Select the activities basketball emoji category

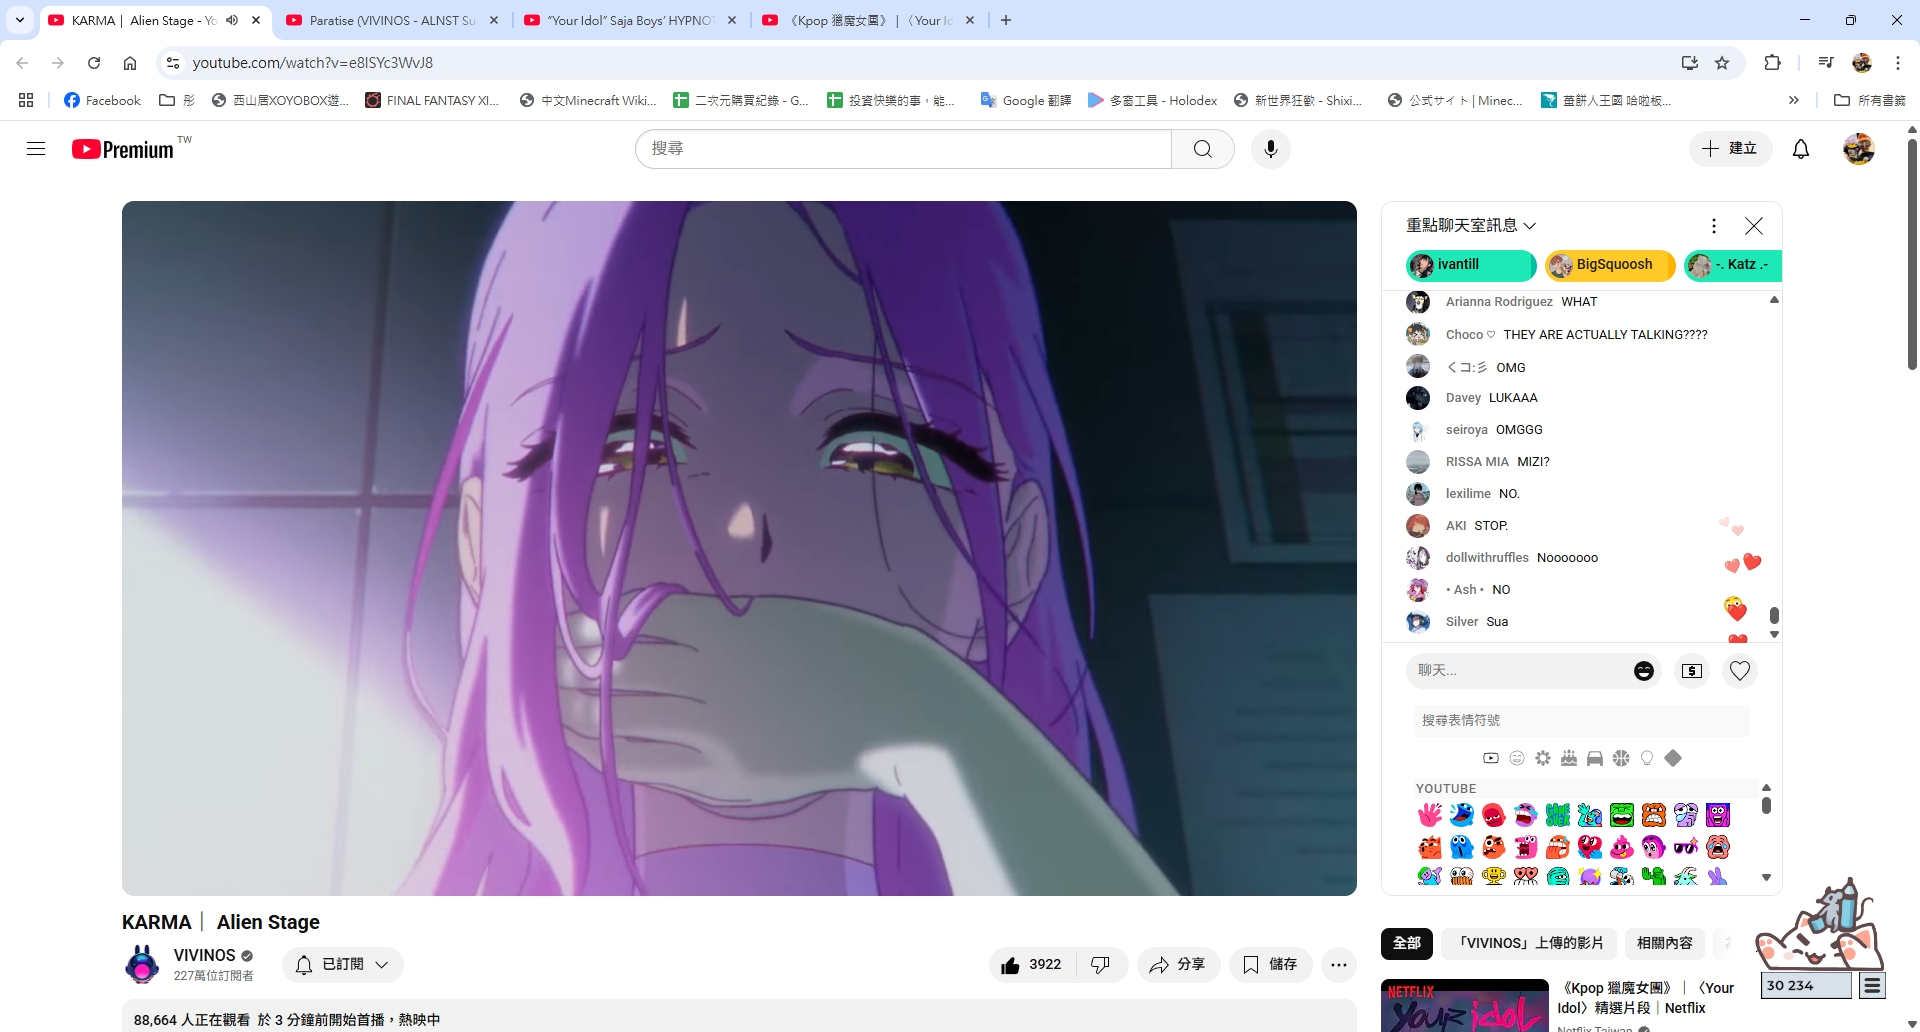coord(1621,758)
